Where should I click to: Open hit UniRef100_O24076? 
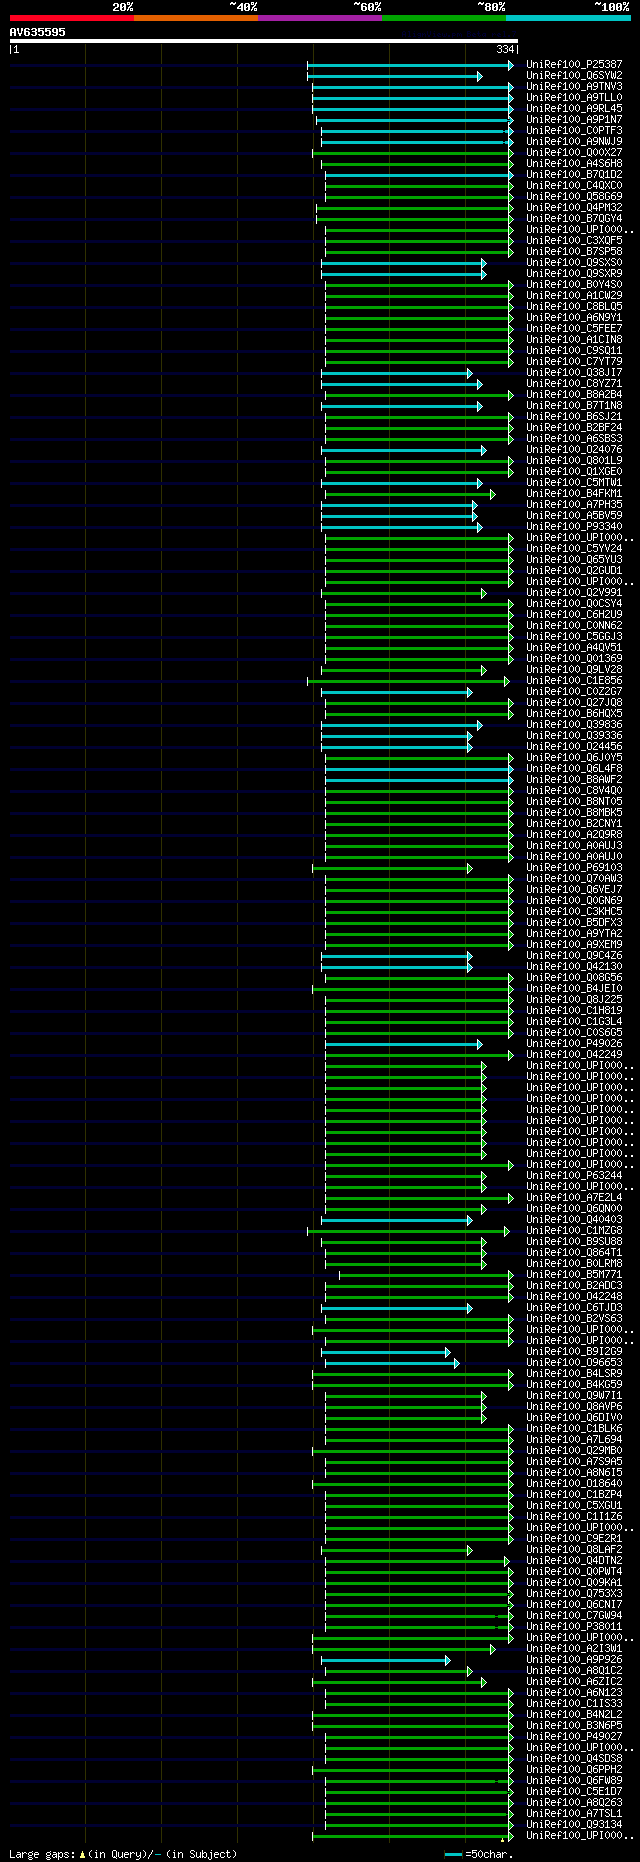point(574,450)
